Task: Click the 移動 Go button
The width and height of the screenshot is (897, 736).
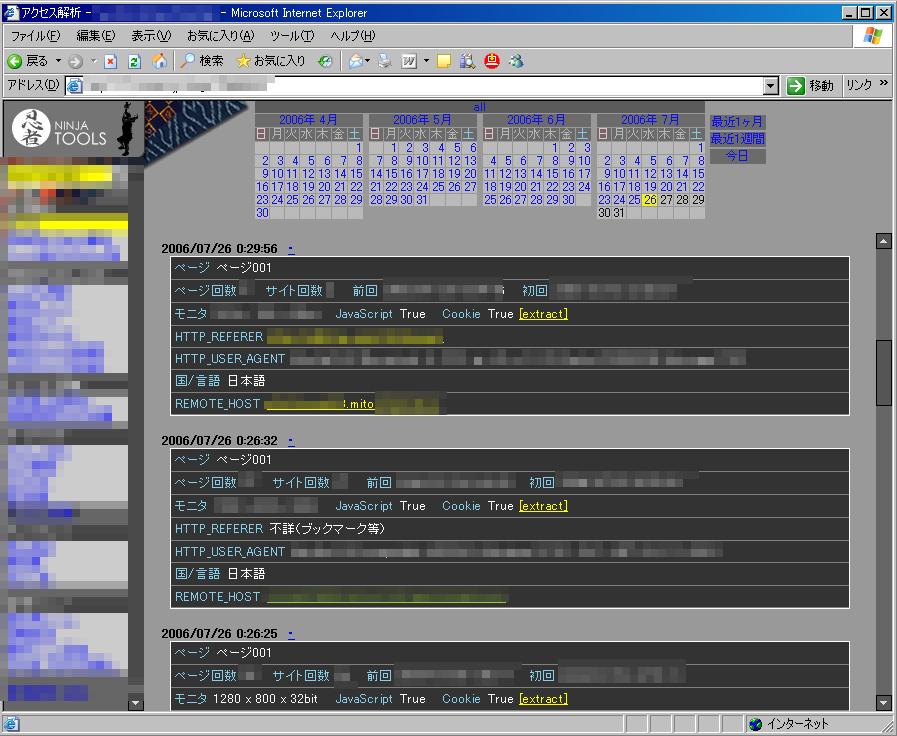Action: [x=810, y=86]
